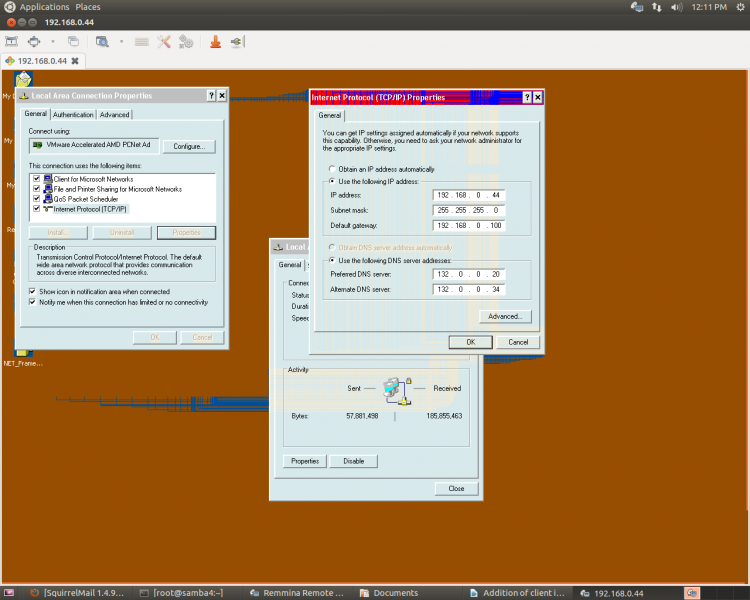Click the Subnet mask field
Image resolution: width=750 pixels, height=600 pixels.
tap(469, 210)
